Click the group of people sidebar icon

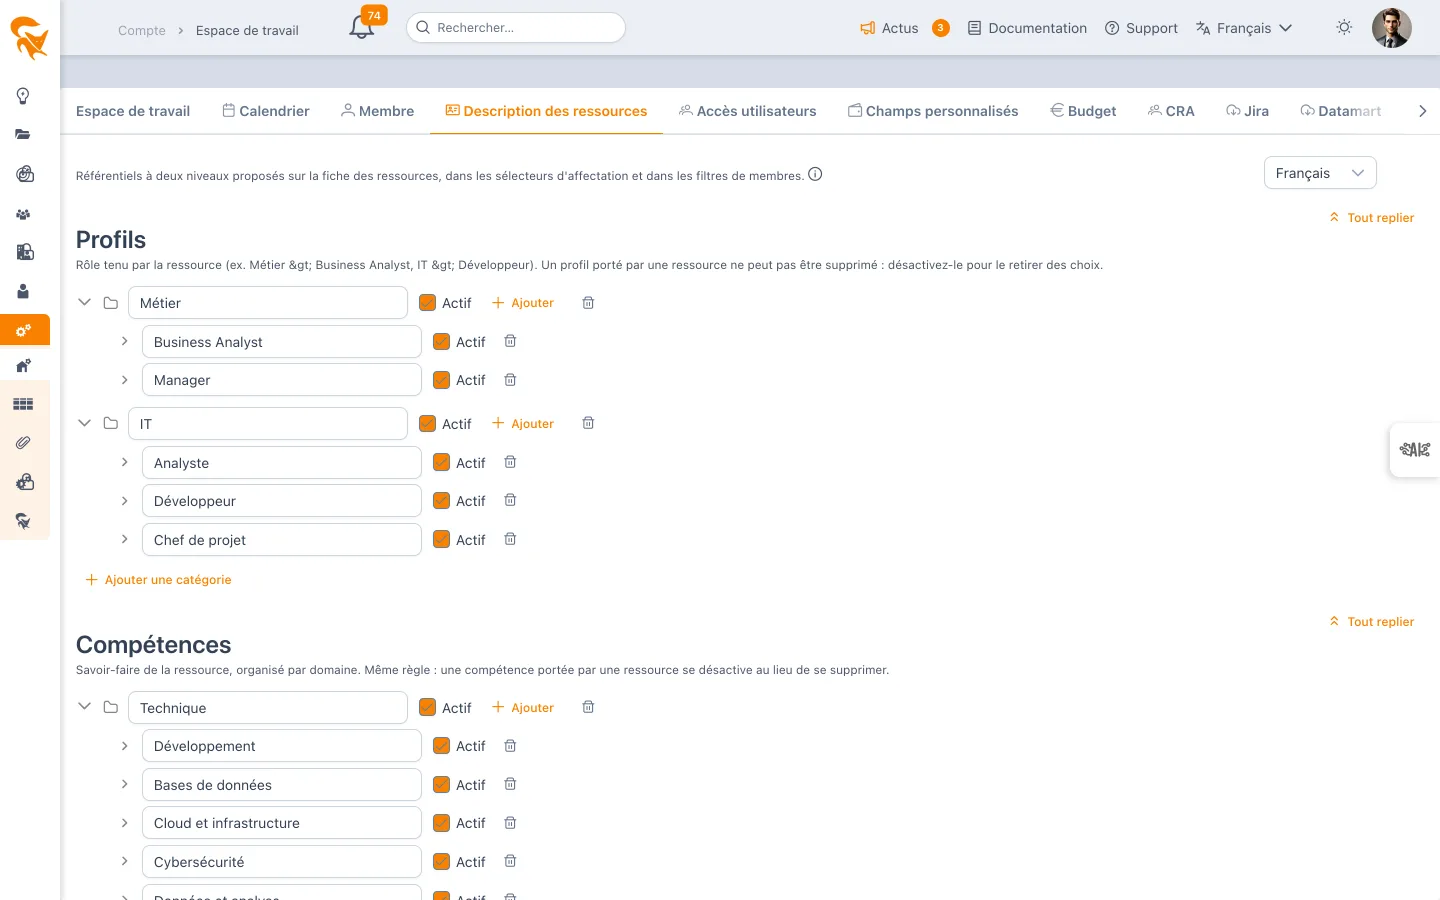click(23, 214)
